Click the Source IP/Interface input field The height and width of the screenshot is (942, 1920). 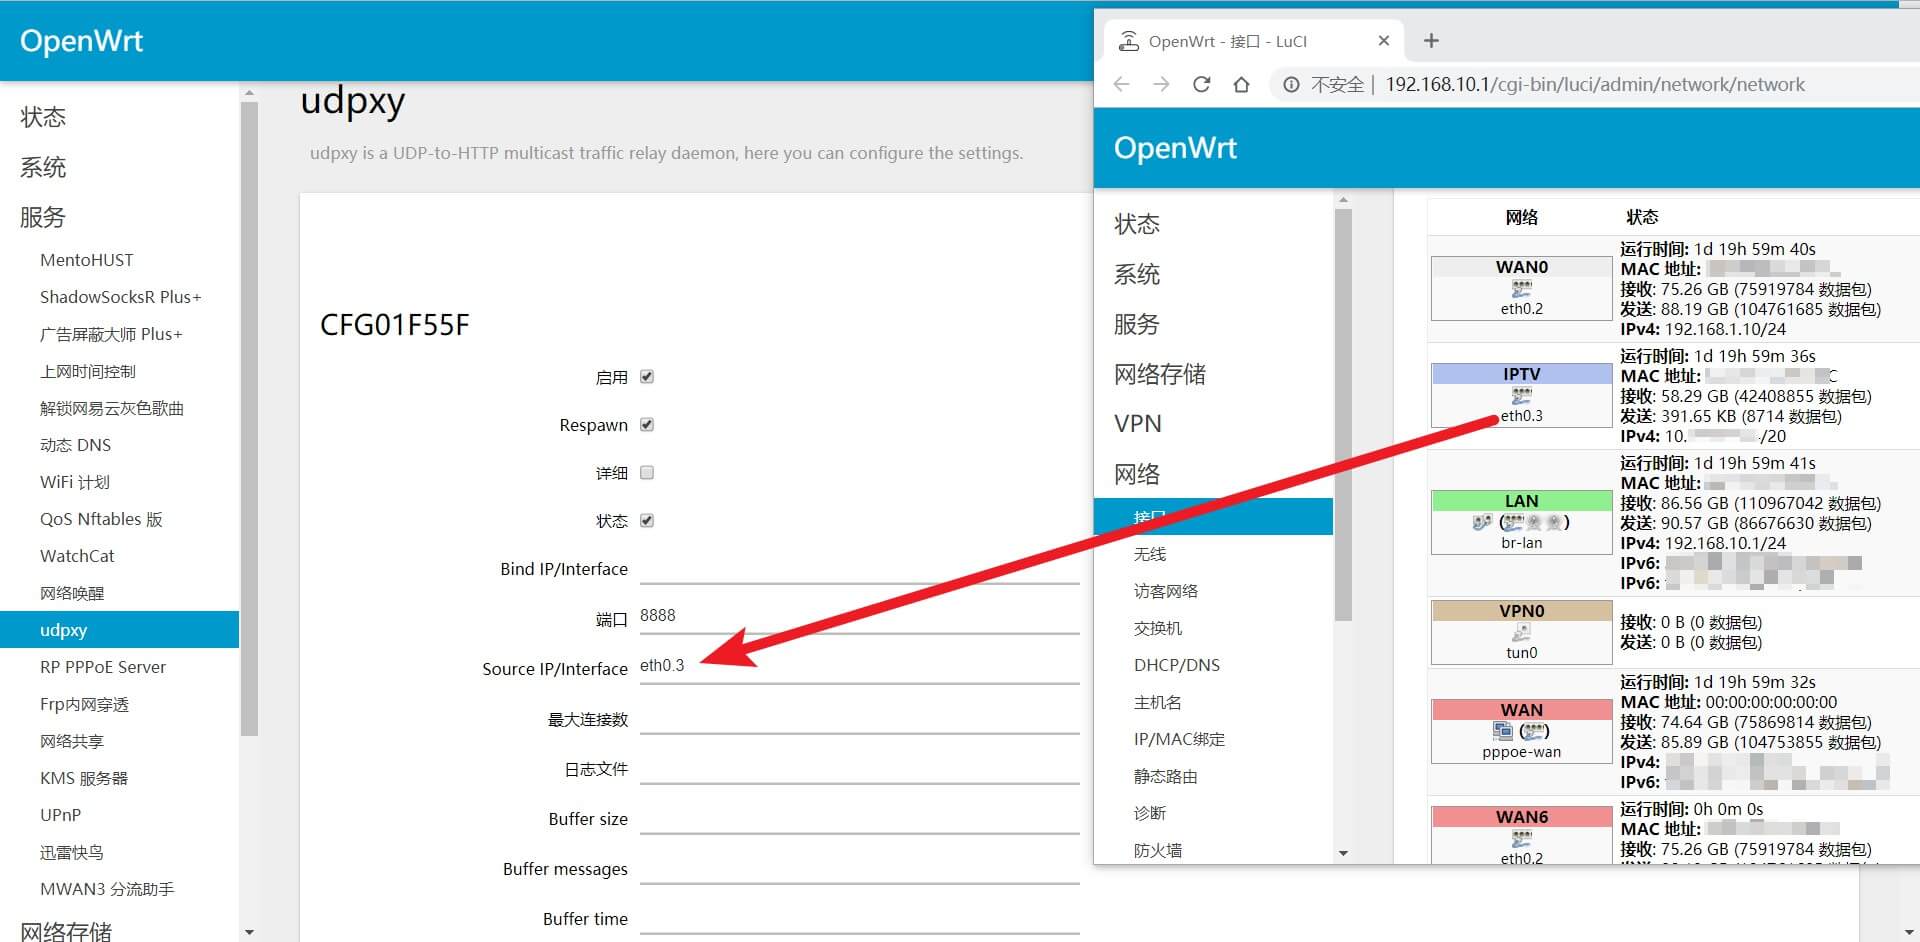point(858,666)
